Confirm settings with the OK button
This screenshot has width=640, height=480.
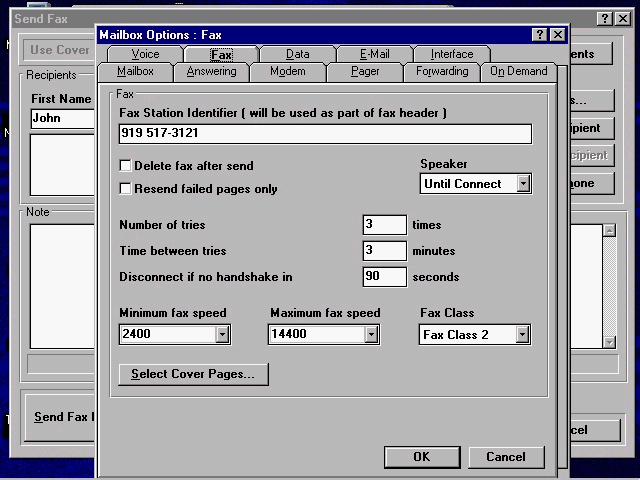click(x=421, y=457)
